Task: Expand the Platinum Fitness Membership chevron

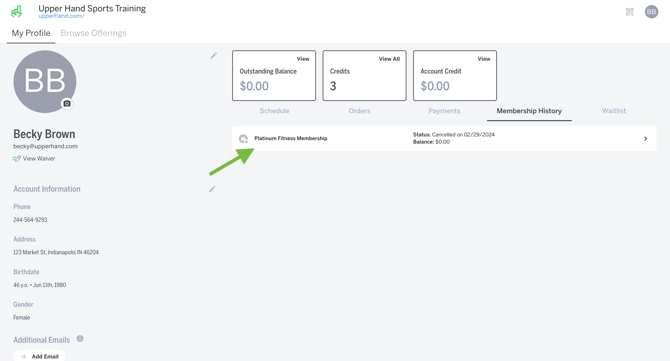Action: pos(645,138)
